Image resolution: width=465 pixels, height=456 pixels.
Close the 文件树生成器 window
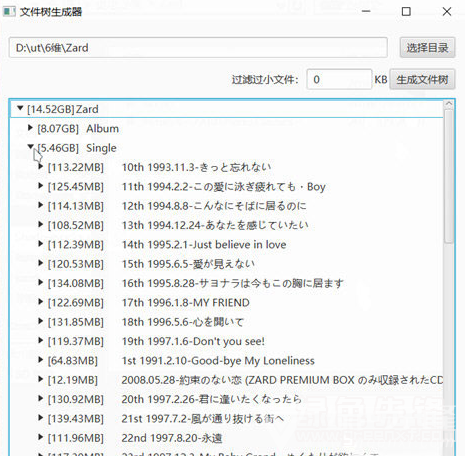447,12
